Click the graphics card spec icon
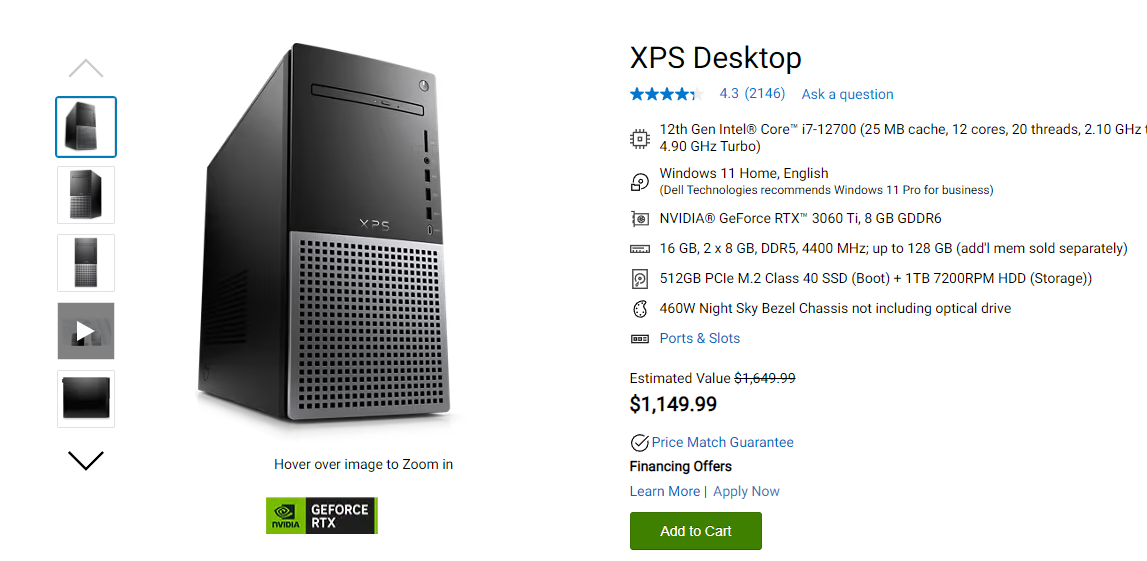The image size is (1147, 561). pyautogui.click(x=640, y=218)
